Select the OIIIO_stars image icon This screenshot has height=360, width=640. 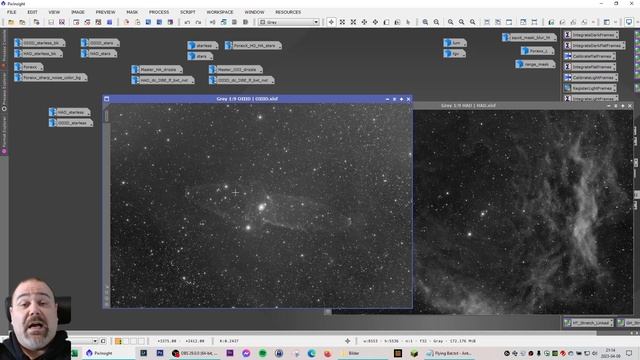[x=100, y=43]
